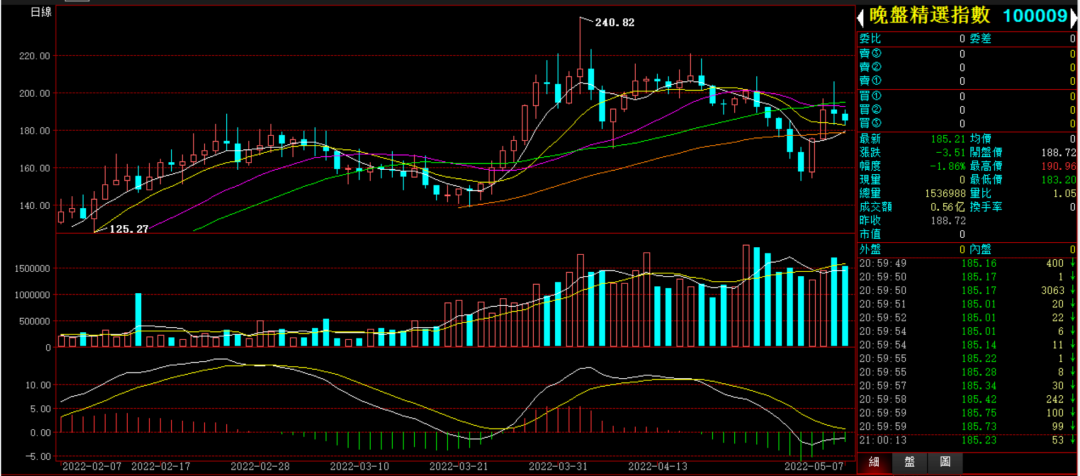Select the 內盤 label

[x=979, y=249]
